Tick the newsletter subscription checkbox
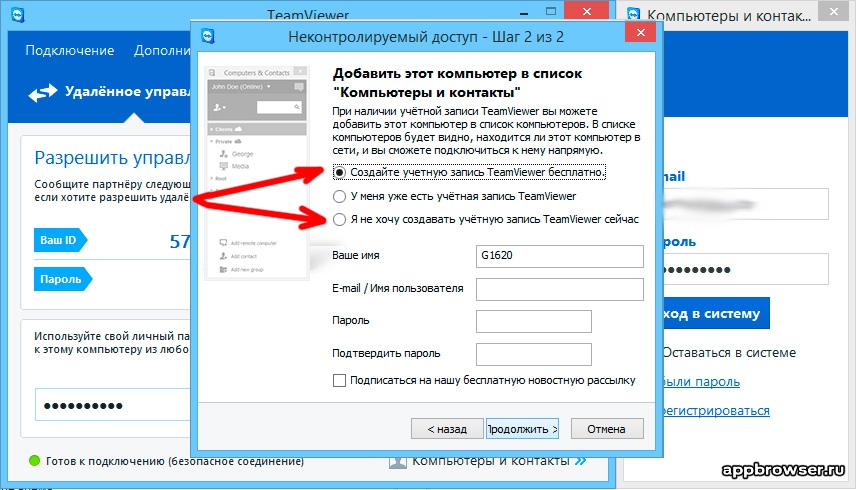This screenshot has height=490, width=856. (x=339, y=380)
